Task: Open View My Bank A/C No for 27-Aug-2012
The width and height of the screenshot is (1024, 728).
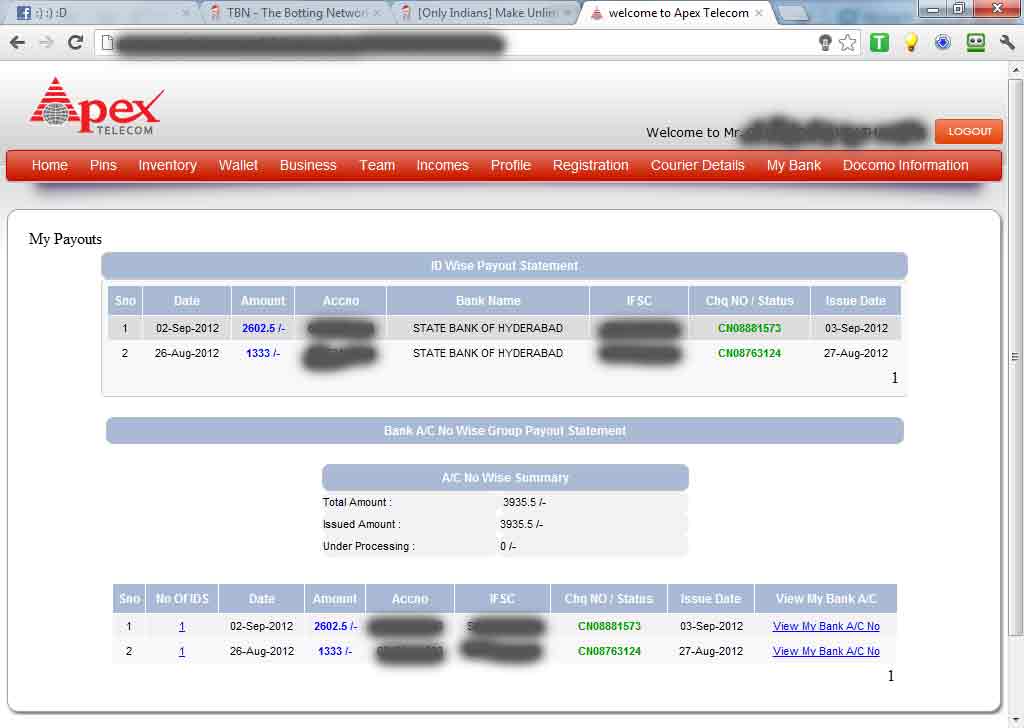Action: pos(826,651)
